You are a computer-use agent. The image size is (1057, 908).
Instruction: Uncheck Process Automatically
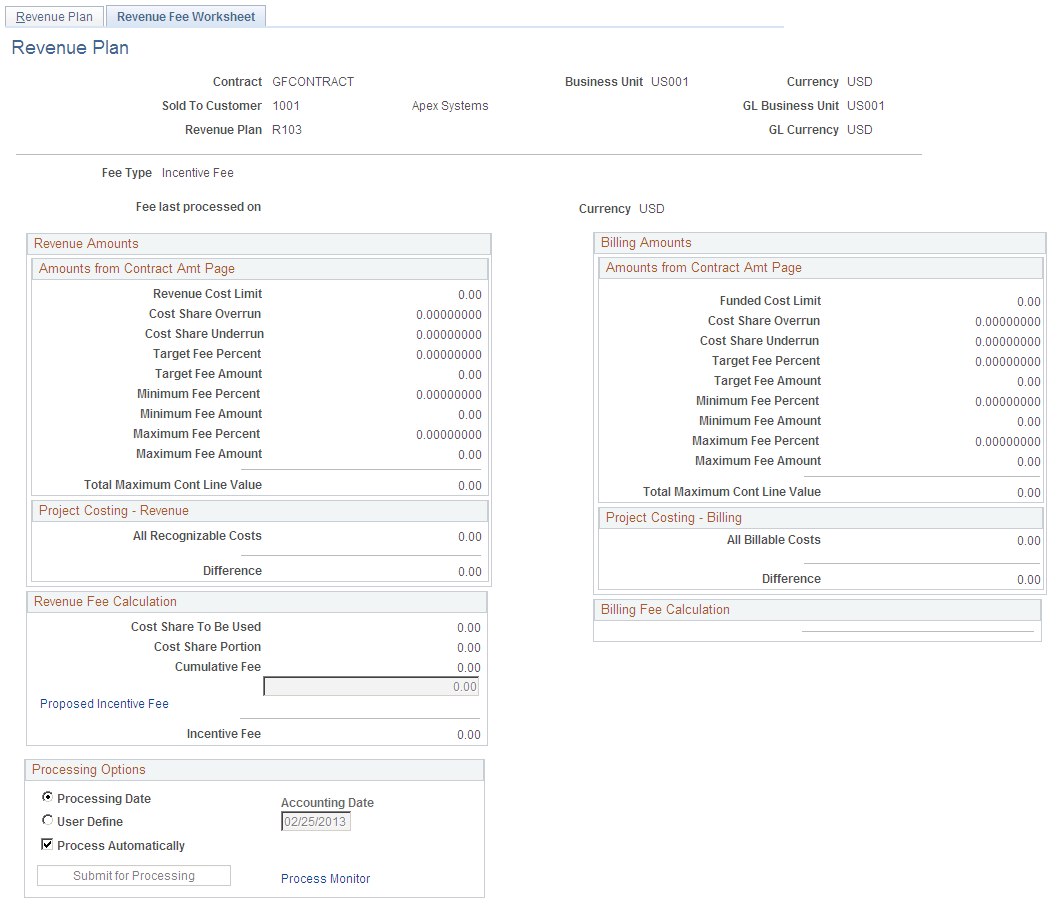tap(47, 845)
